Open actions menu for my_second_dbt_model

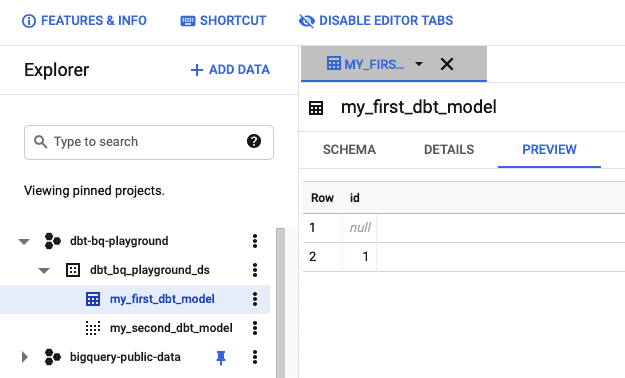255,328
